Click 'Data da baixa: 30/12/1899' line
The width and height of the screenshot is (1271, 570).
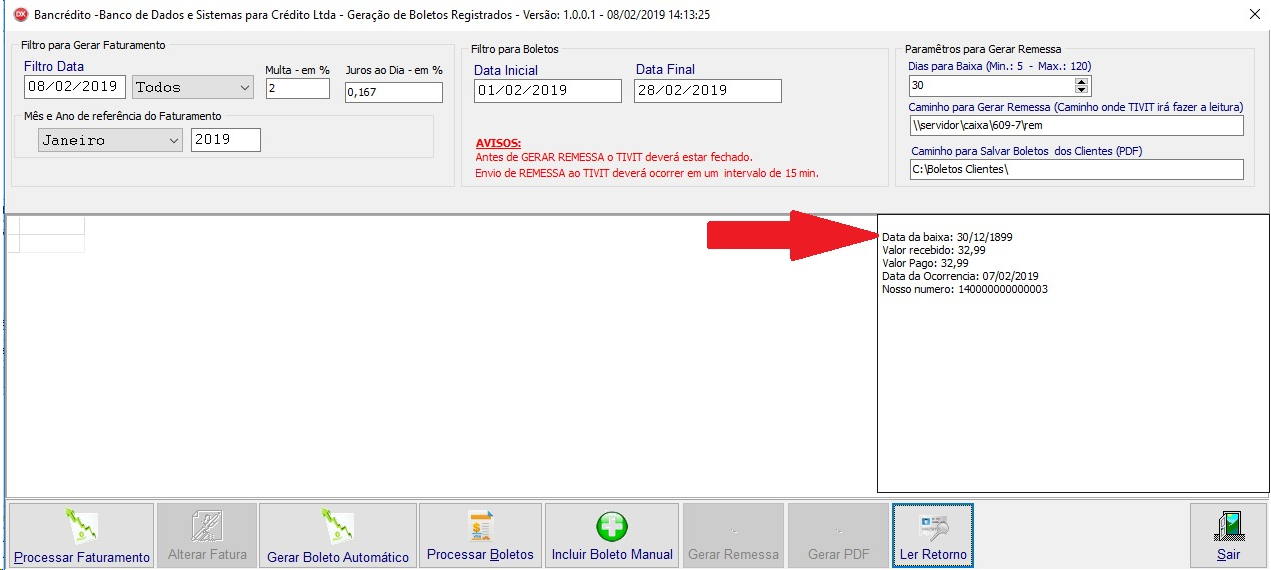pos(947,237)
